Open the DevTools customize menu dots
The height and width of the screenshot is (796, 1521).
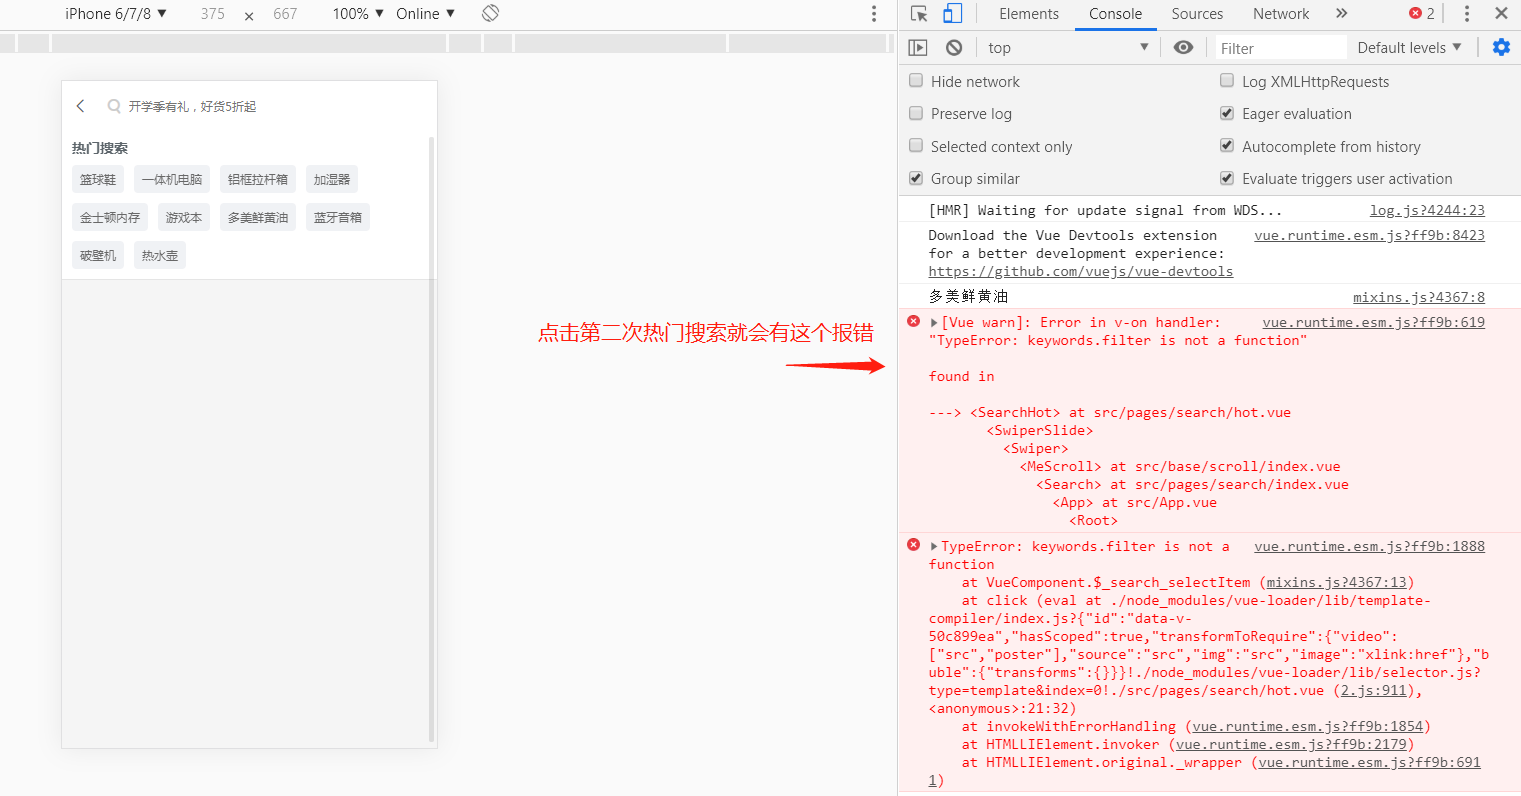coord(1467,13)
